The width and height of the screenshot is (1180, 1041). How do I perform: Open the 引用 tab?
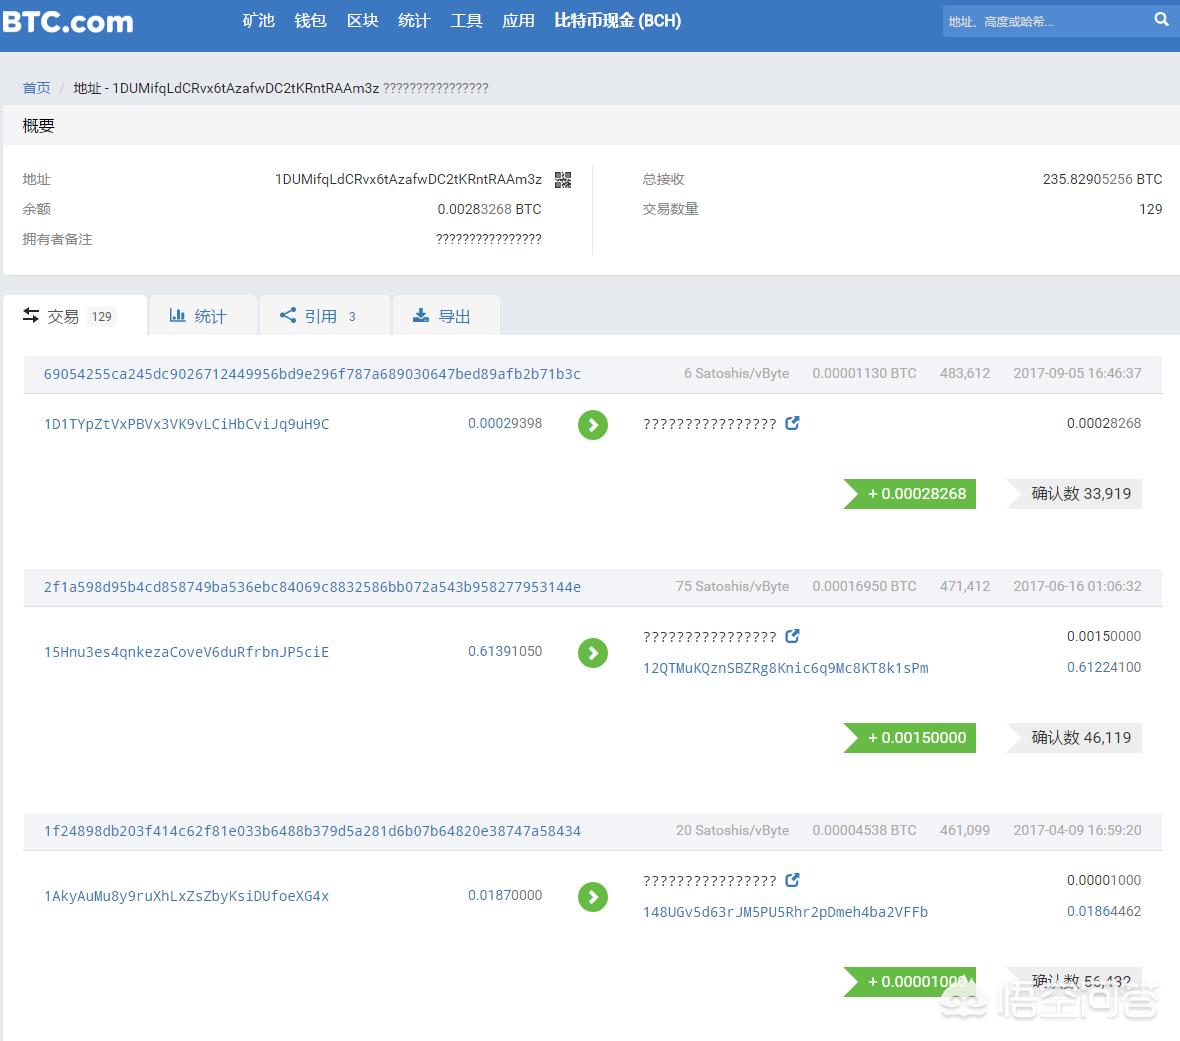[319, 316]
